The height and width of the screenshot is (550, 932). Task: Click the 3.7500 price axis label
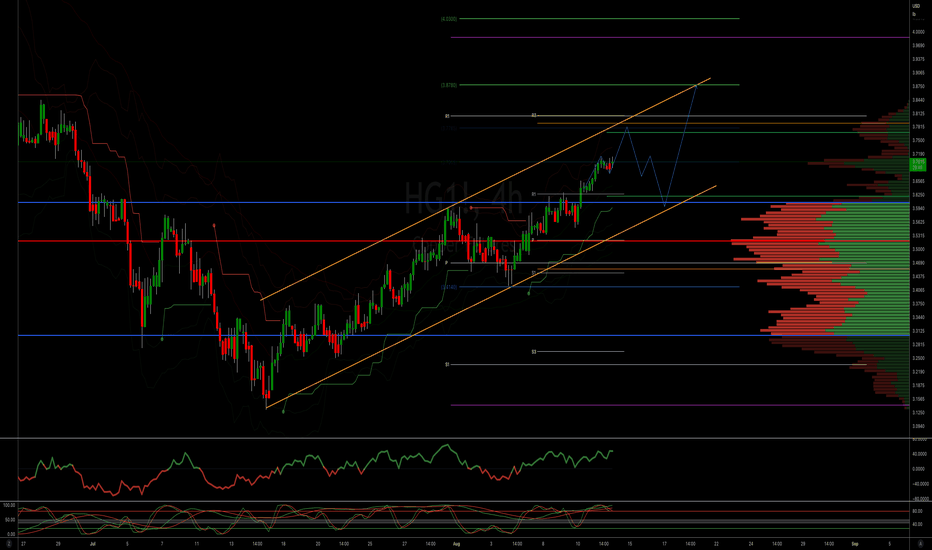click(x=918, y=141)
